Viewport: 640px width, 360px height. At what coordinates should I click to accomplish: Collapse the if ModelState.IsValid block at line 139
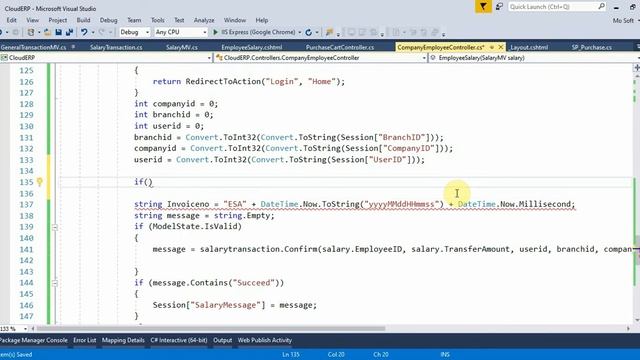(x=55, y=227)
